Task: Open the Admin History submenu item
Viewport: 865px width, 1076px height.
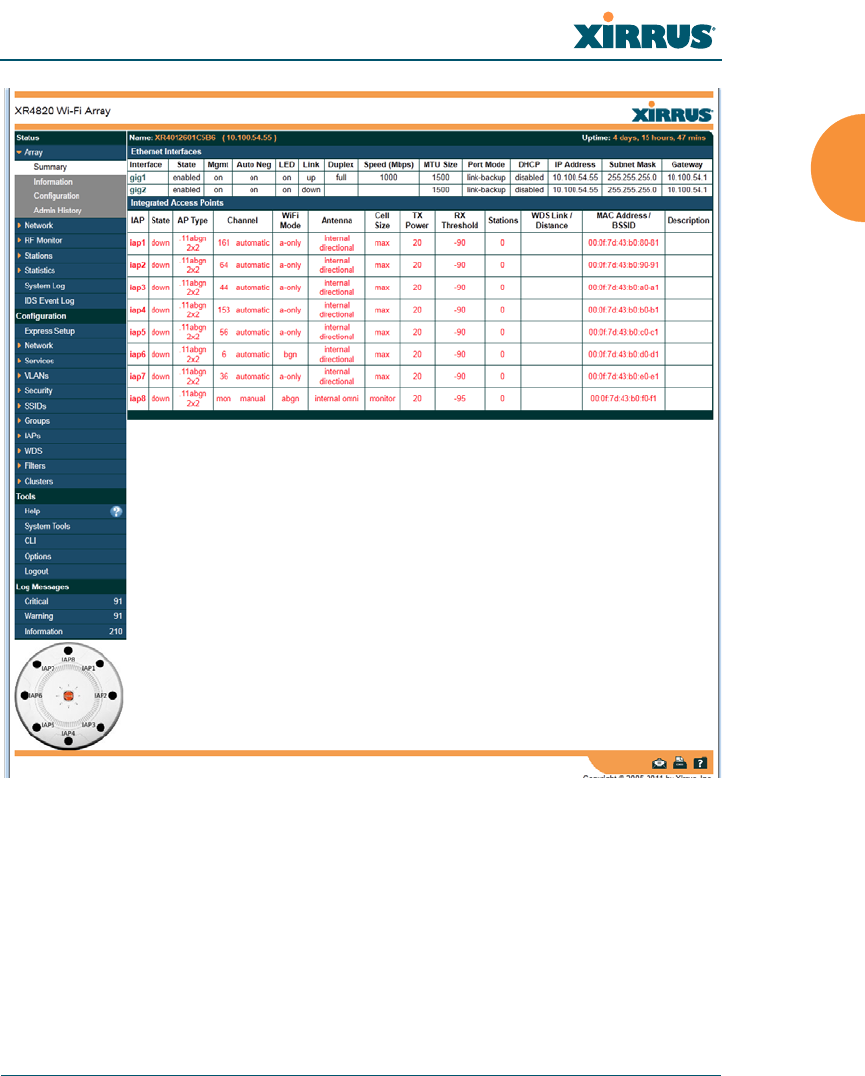Action: point(58,211)
